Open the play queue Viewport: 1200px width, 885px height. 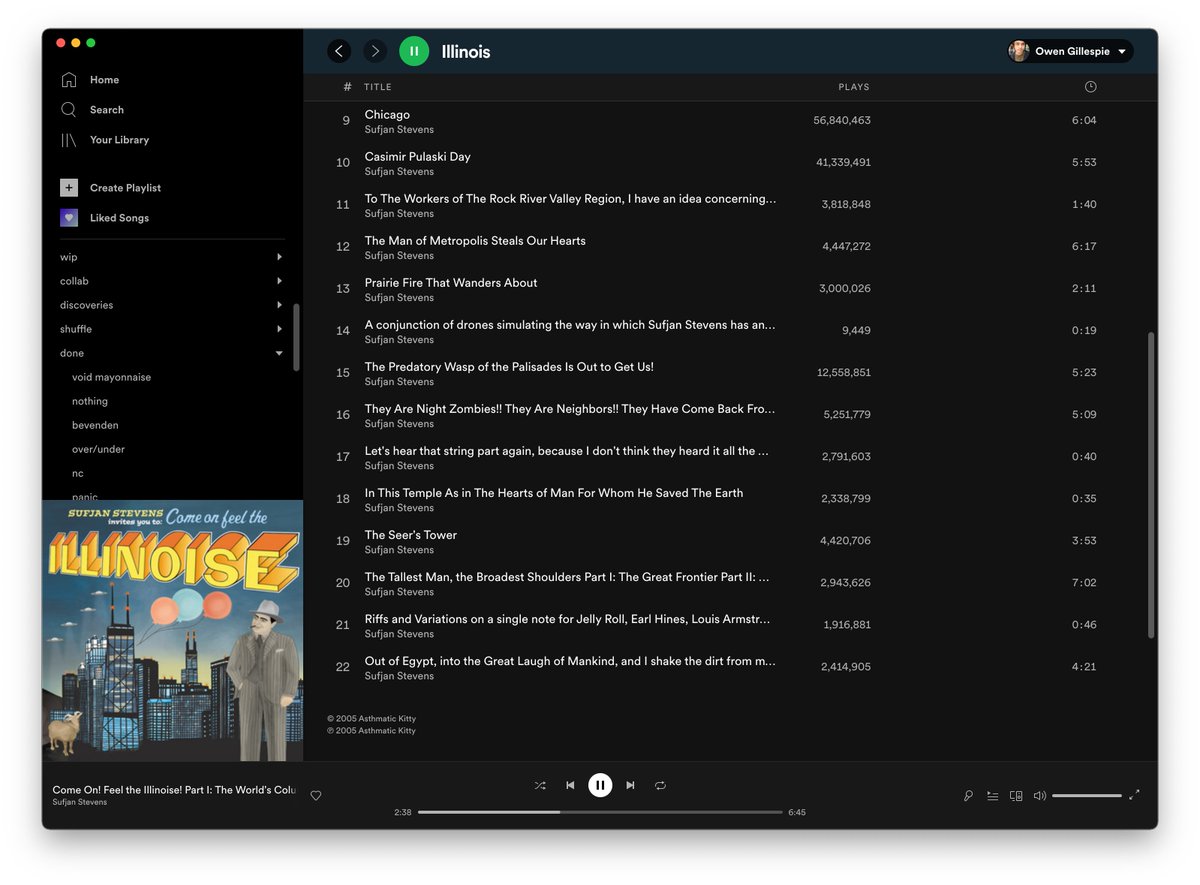[992, 796]
